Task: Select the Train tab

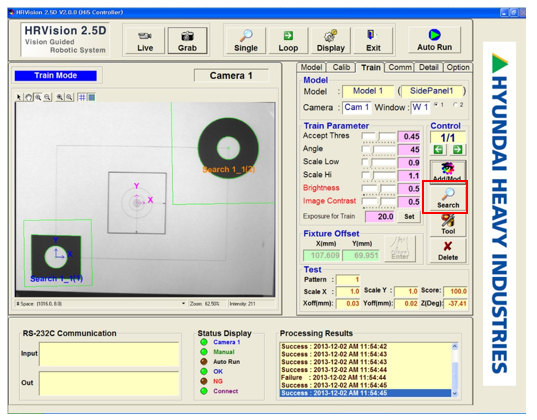Action: point(371,67)
